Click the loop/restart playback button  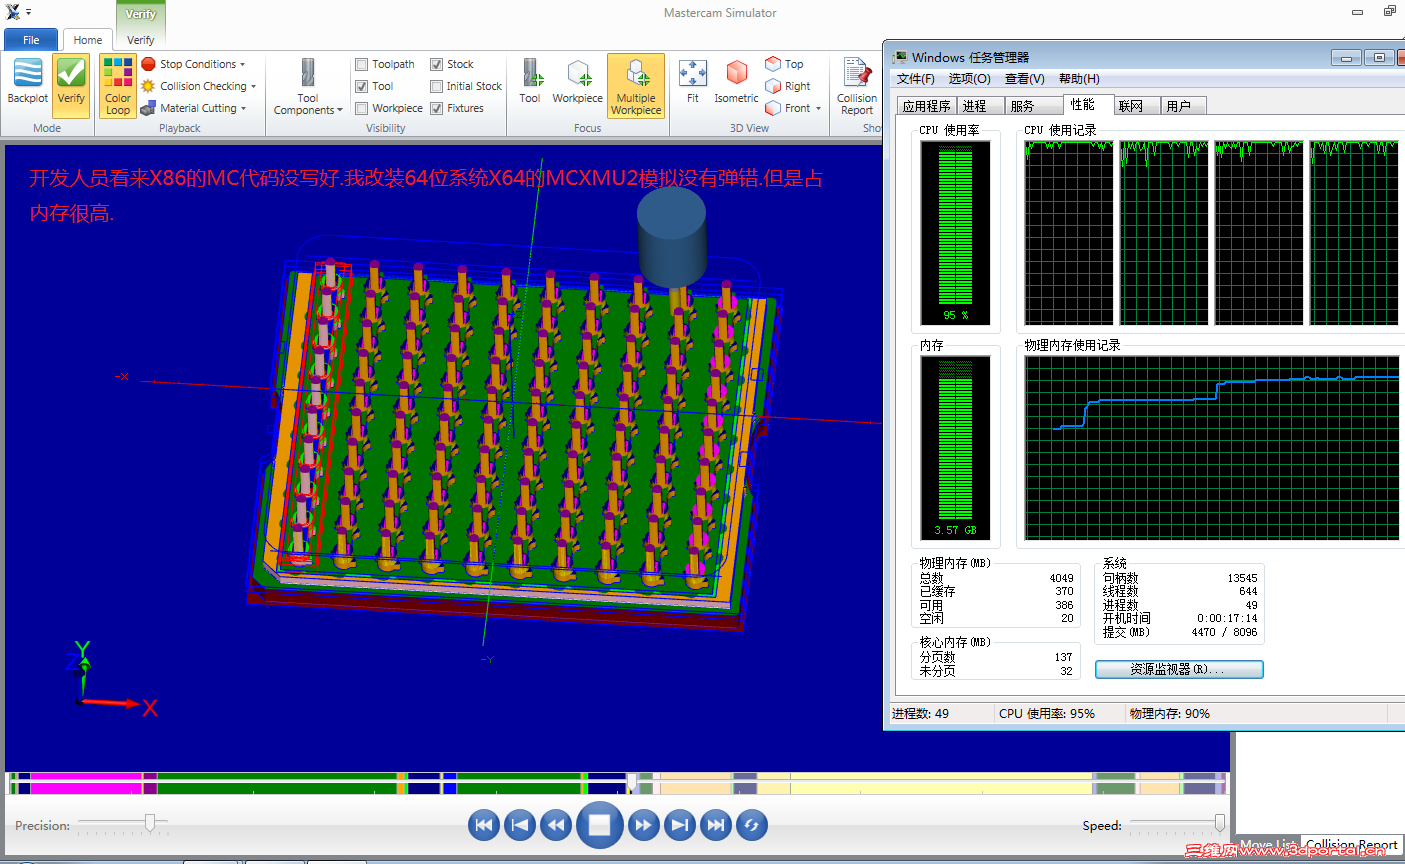pyautogui.click(x=751, y=825)
